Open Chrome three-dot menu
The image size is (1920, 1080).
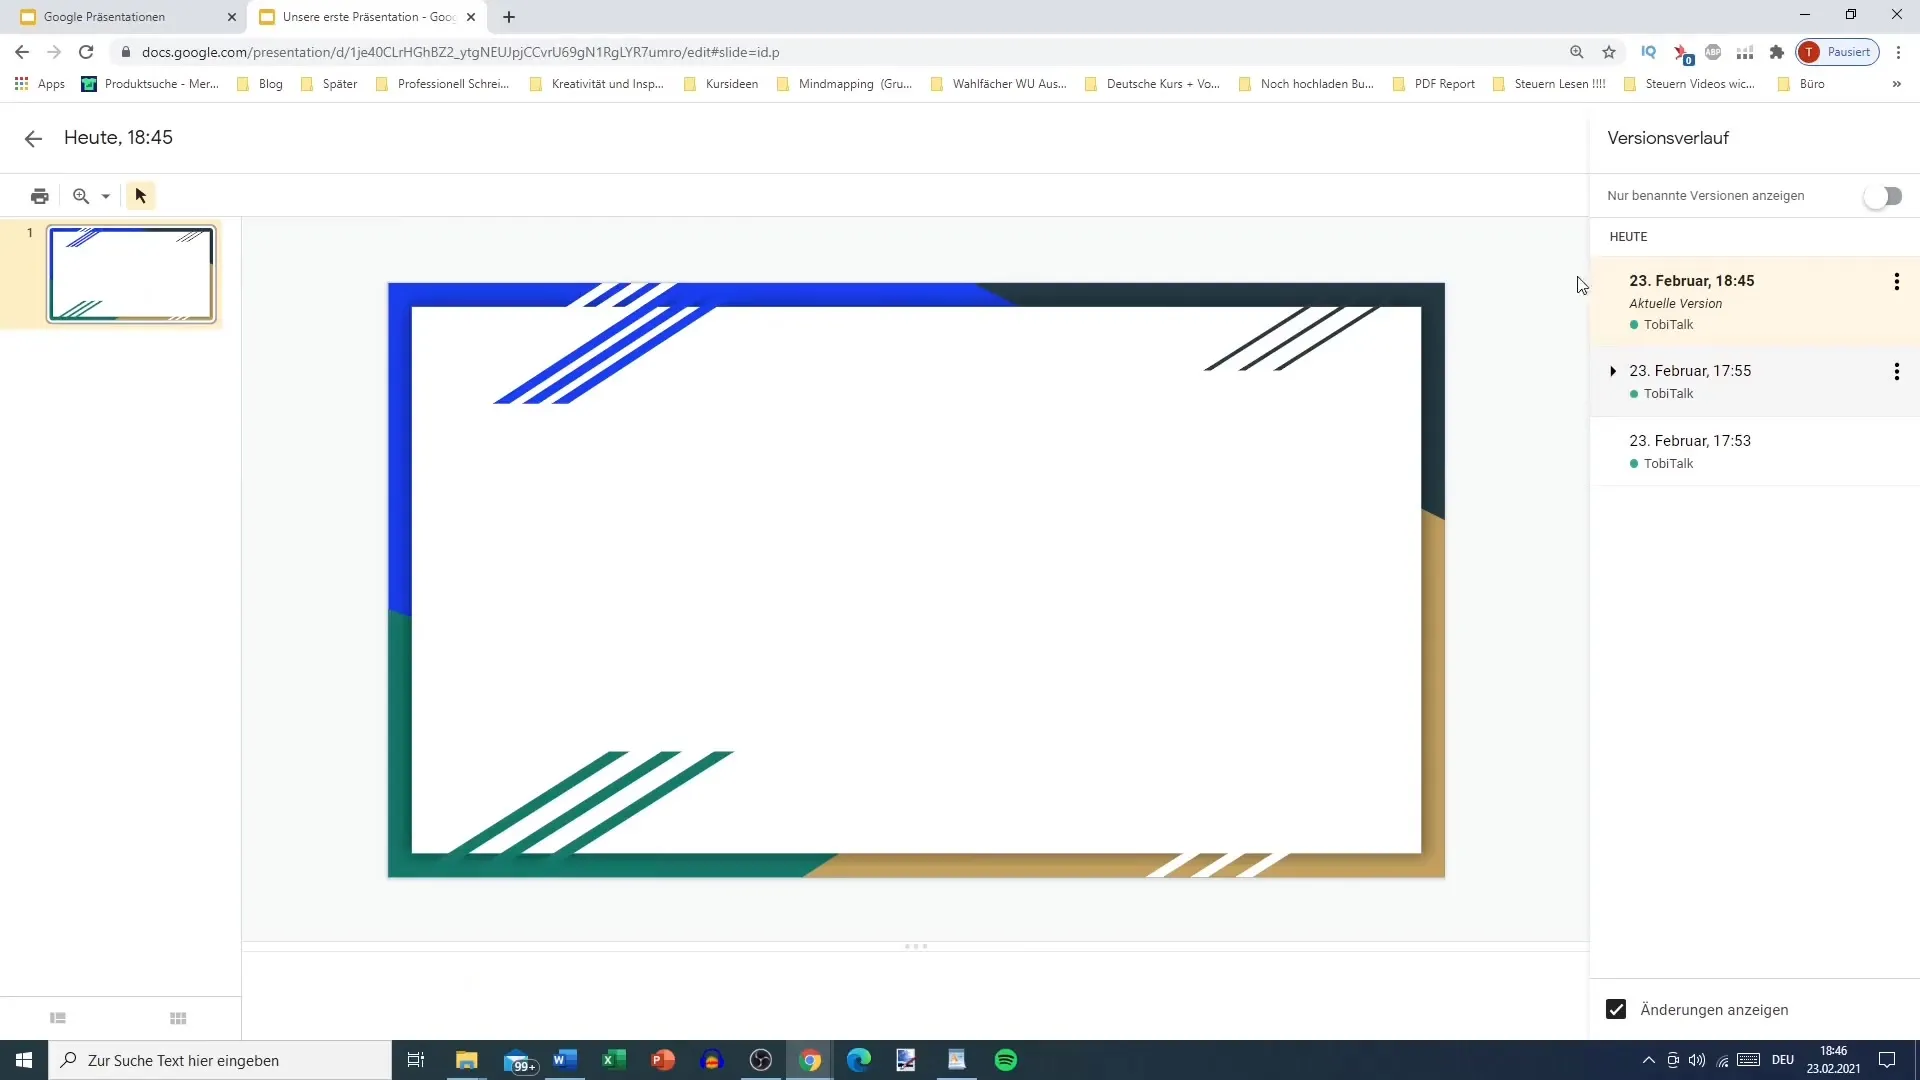[x=1899, y=52]
